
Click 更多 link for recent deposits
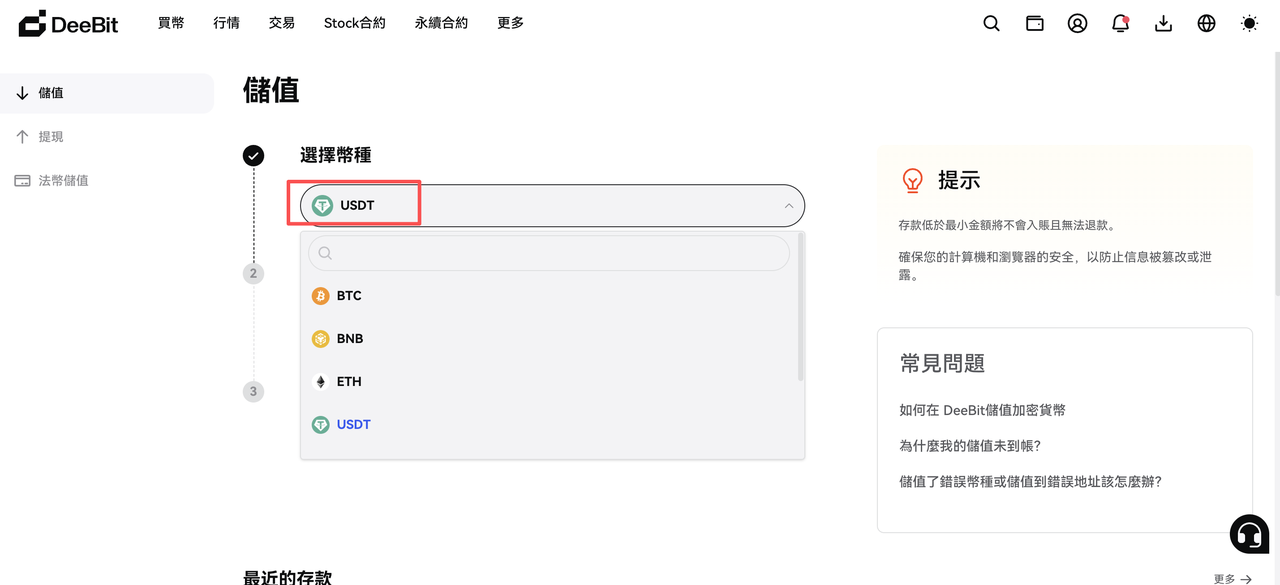[x=1232, y=579]
